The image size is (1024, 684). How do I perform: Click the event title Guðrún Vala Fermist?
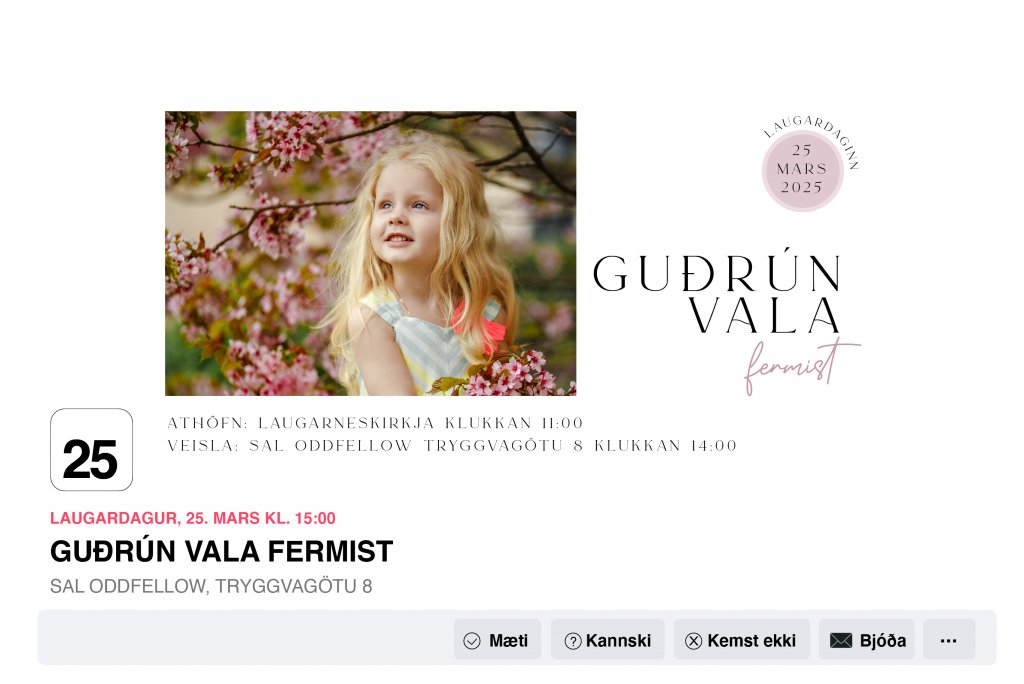(221, 551)
